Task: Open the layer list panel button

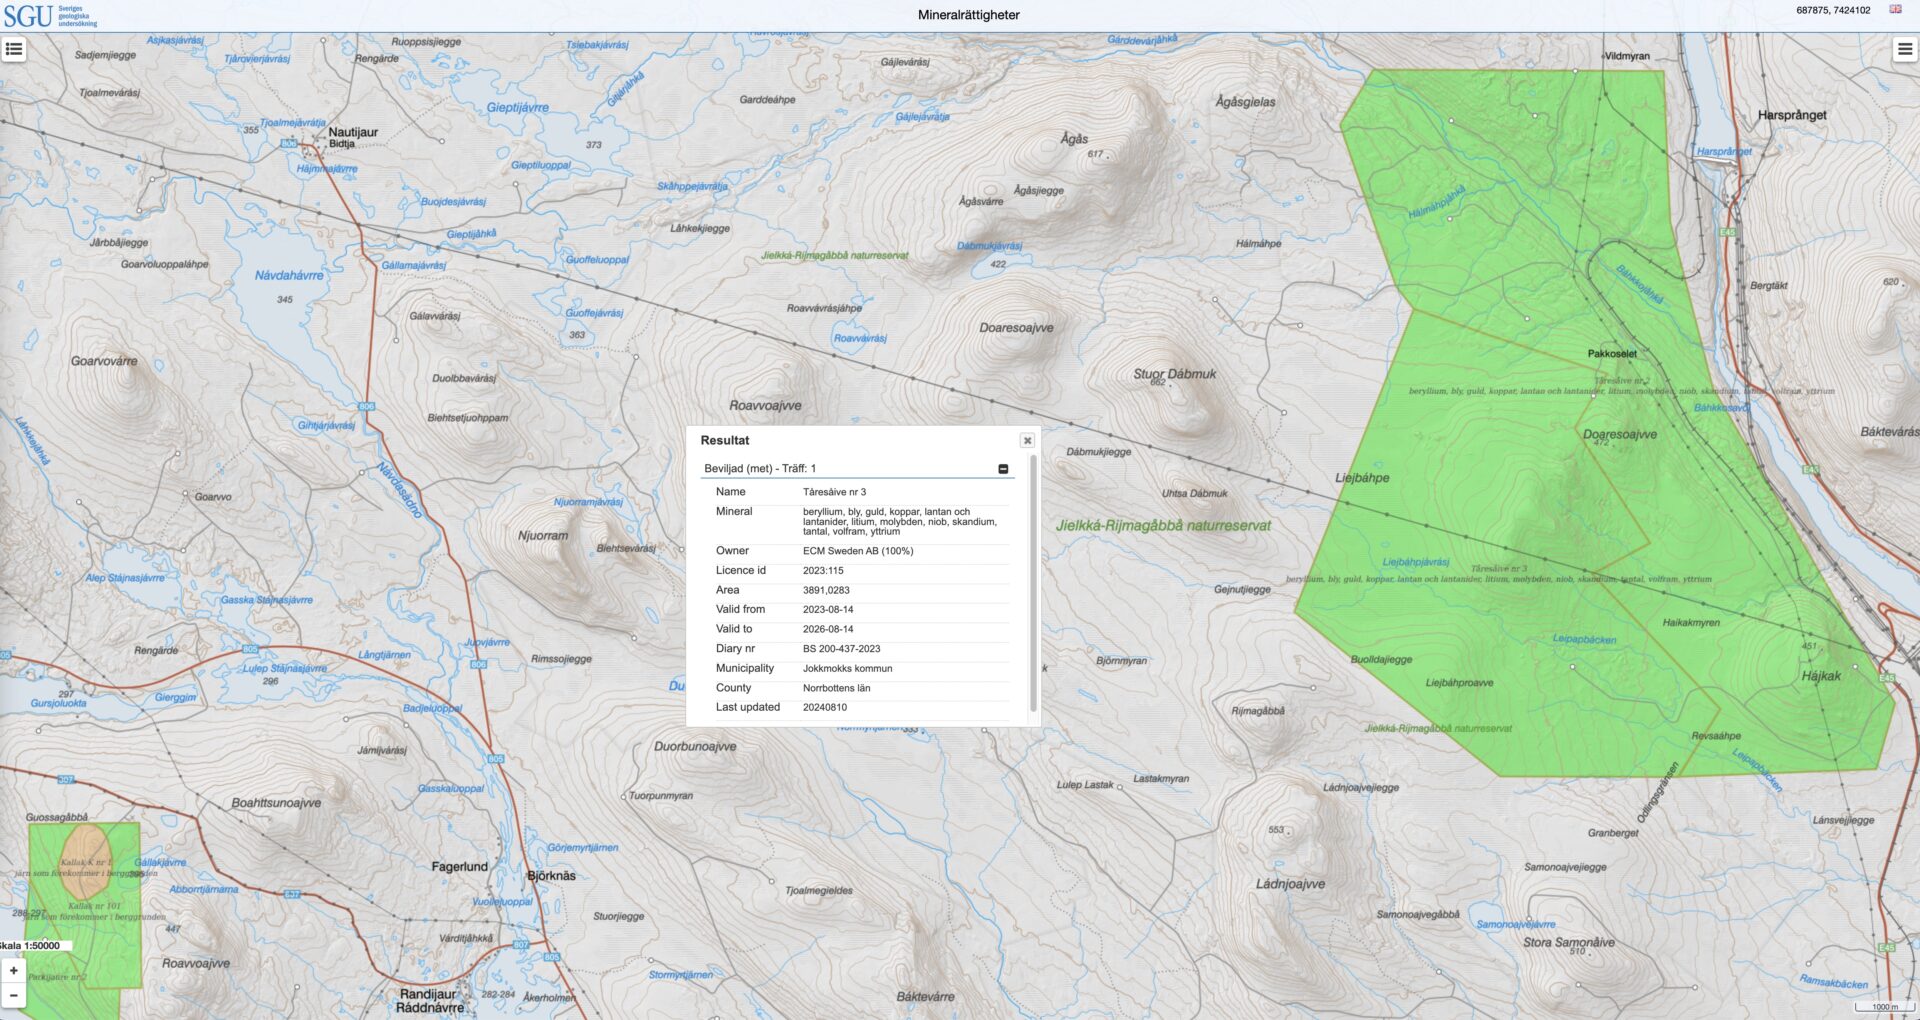Action: 14,49
